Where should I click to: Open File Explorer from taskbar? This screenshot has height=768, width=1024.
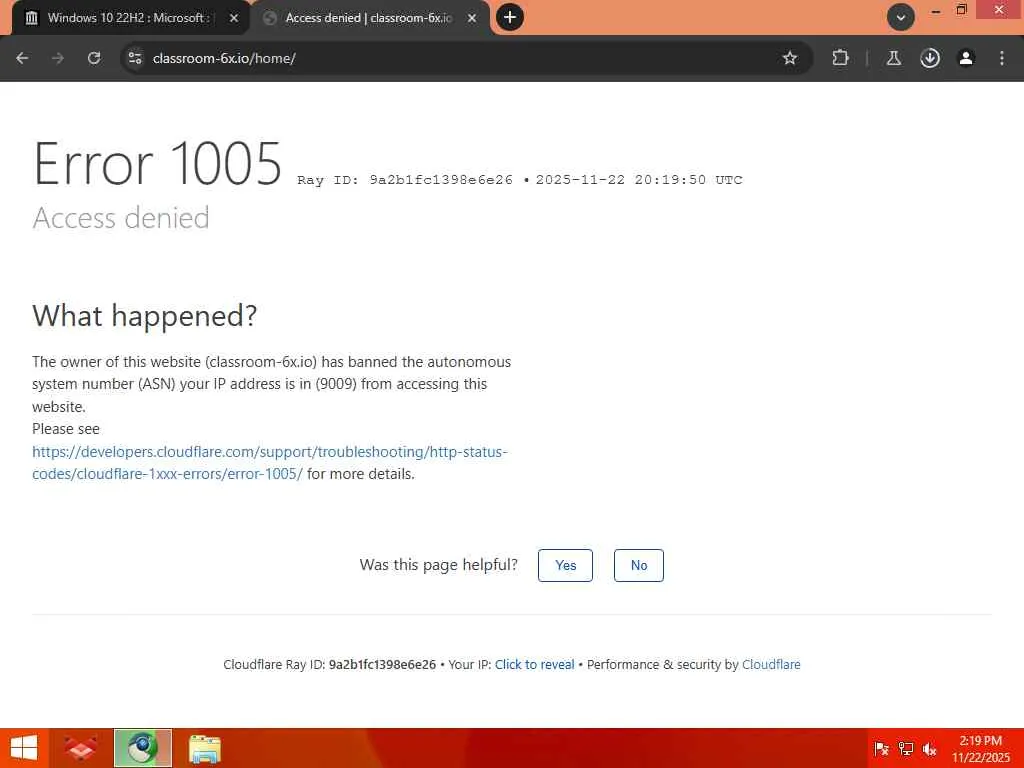click(x=204, y=749)
